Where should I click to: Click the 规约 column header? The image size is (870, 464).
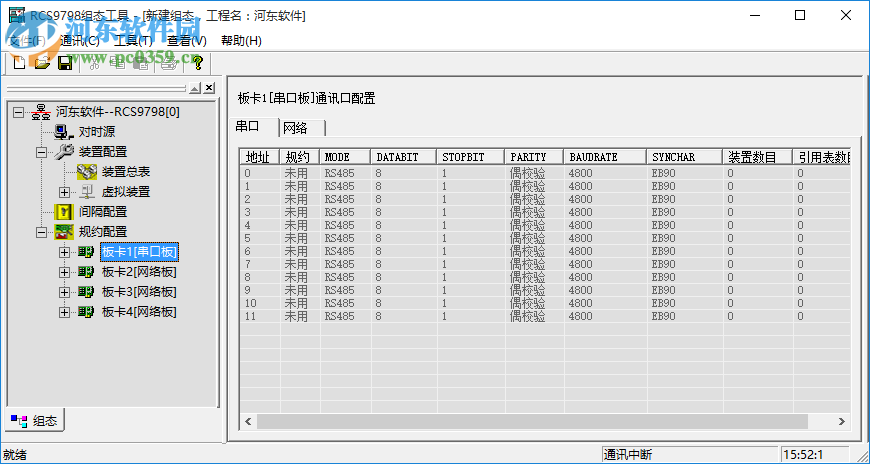coord(300,157)
